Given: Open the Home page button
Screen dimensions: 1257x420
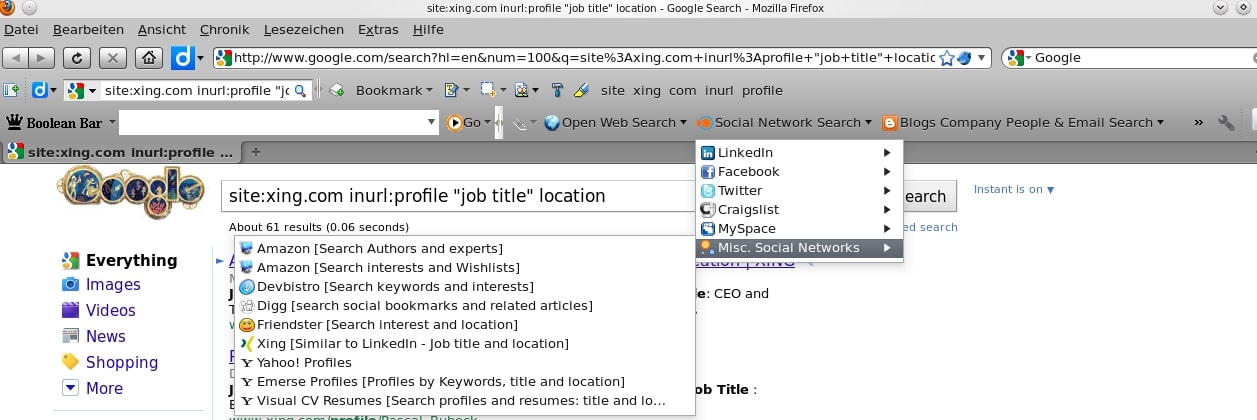Looking at the screenshot, I should pyautogui.click(x=149, y=58).
